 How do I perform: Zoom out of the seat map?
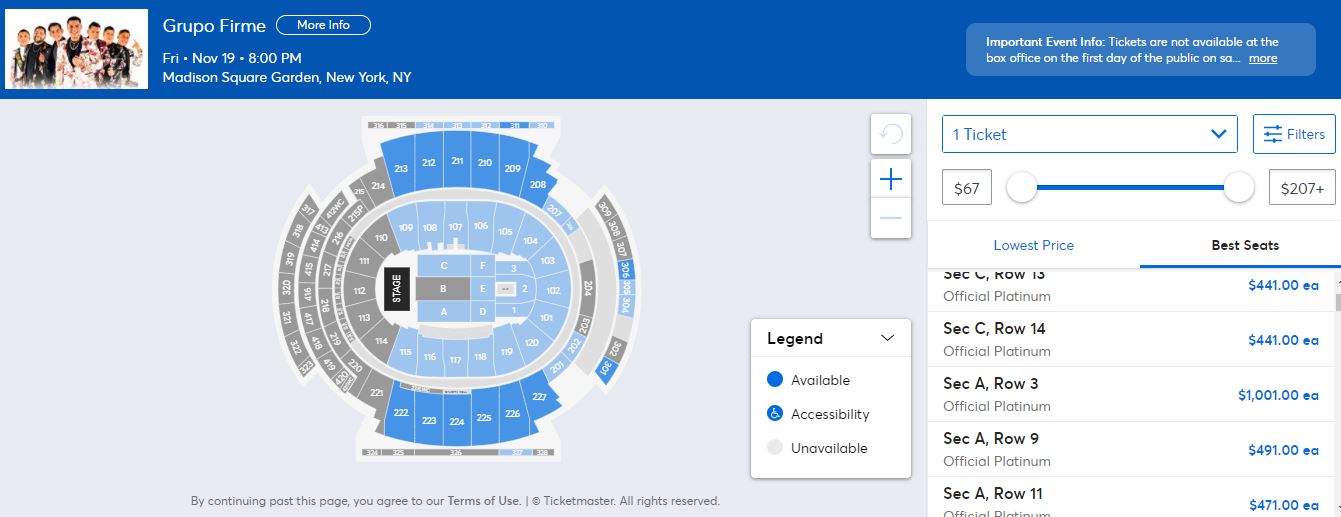pos(890,218)
